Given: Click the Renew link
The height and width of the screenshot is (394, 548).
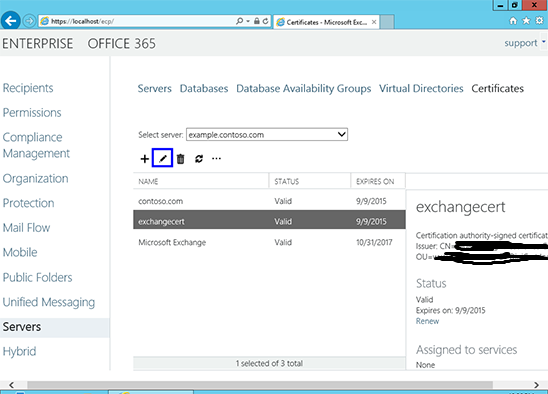Looking at the screenshot, I should (427, 321).
